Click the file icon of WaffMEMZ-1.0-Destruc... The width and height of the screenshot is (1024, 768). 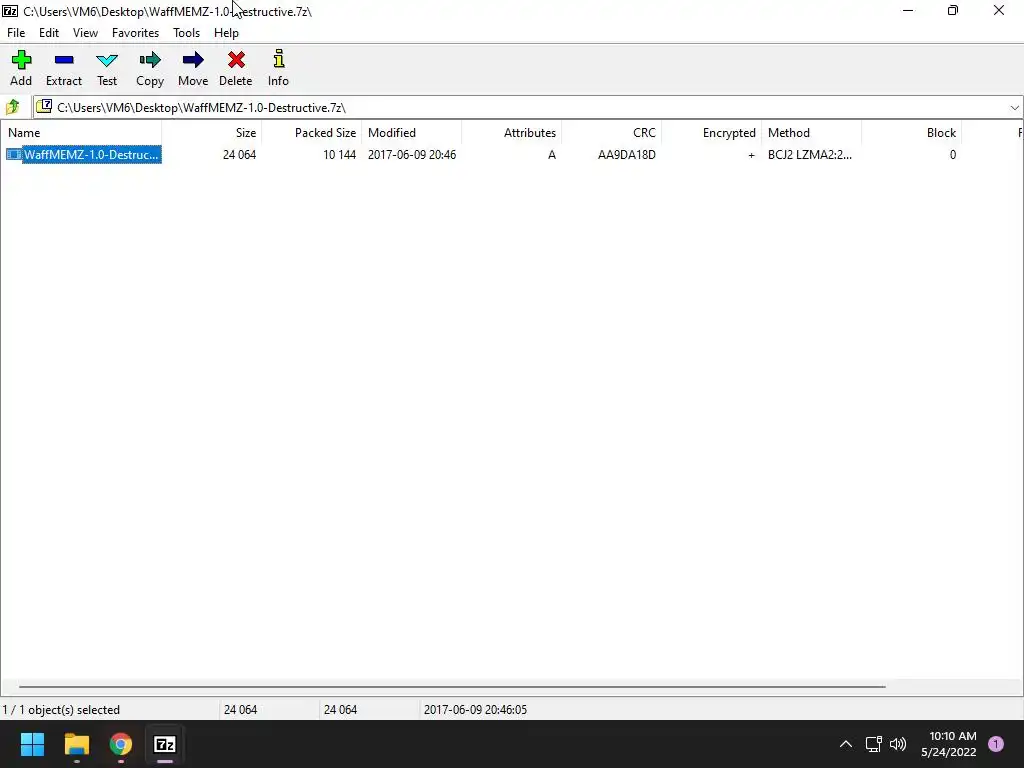[14, 155]
